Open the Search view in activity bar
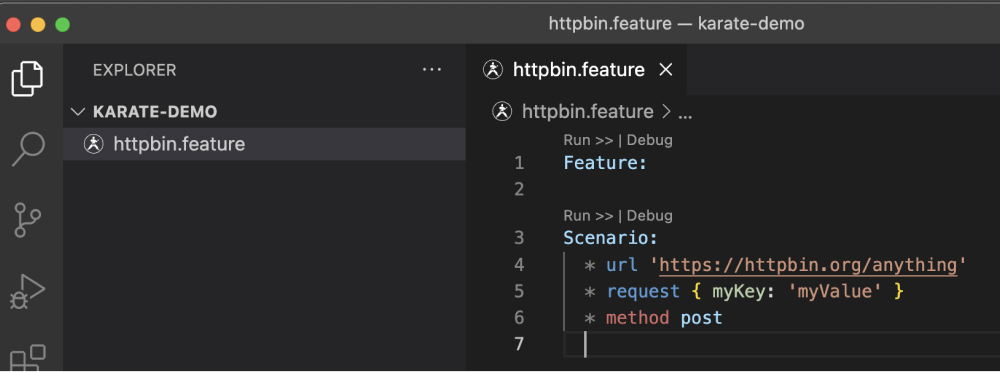 (x=29, y=149)
